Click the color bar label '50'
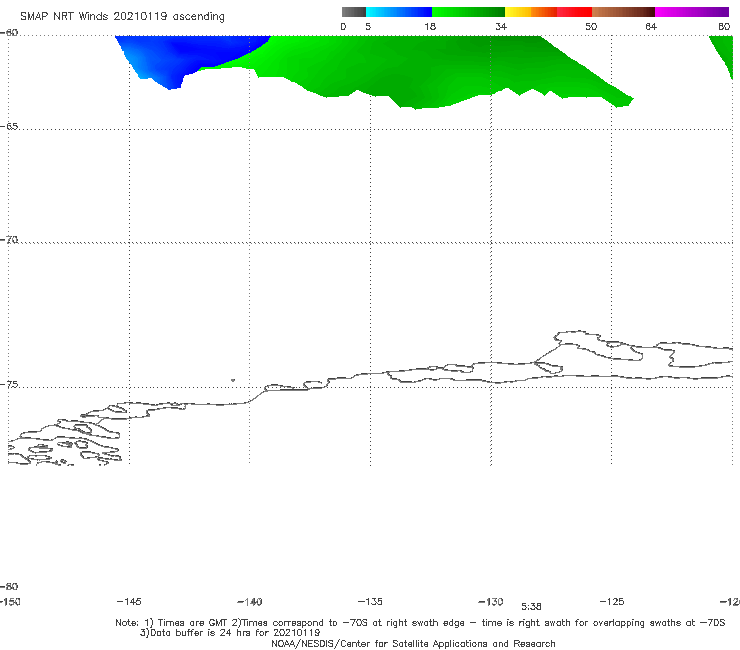Image resolution: width=740 pixels, height=650 pixels. (591, 26)
